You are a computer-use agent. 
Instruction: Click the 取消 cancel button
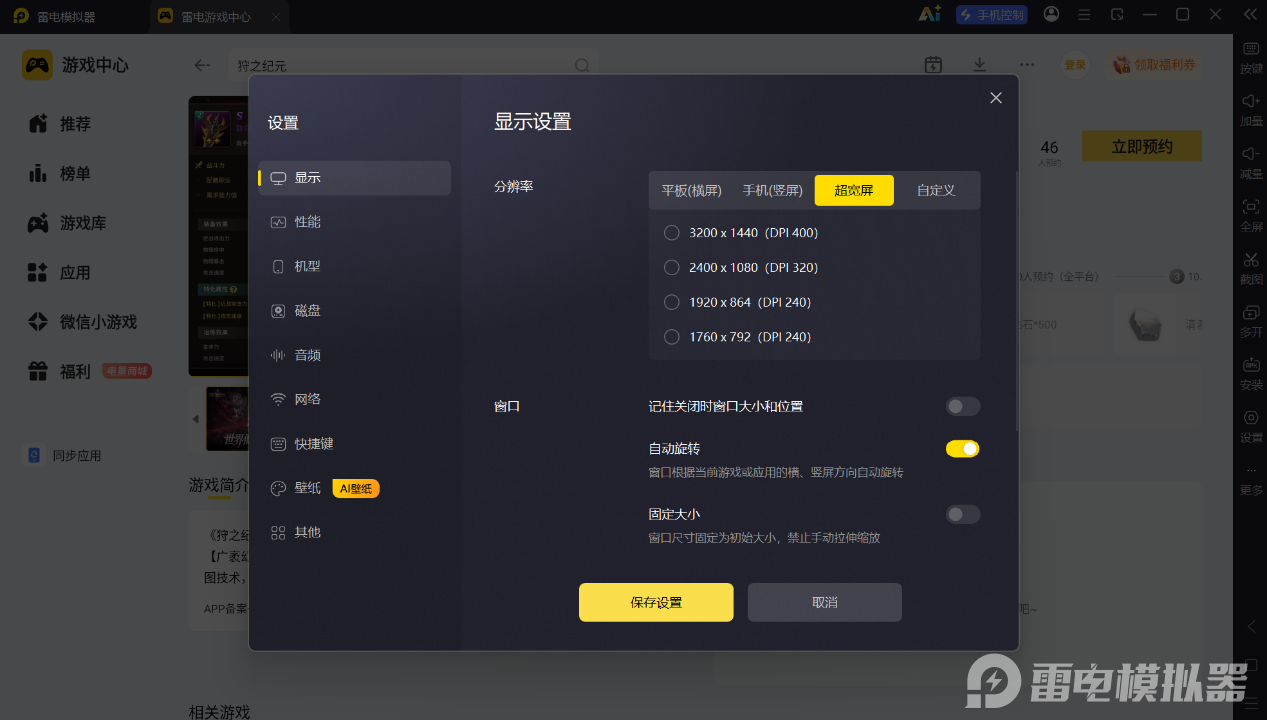[x=825, y=602]
